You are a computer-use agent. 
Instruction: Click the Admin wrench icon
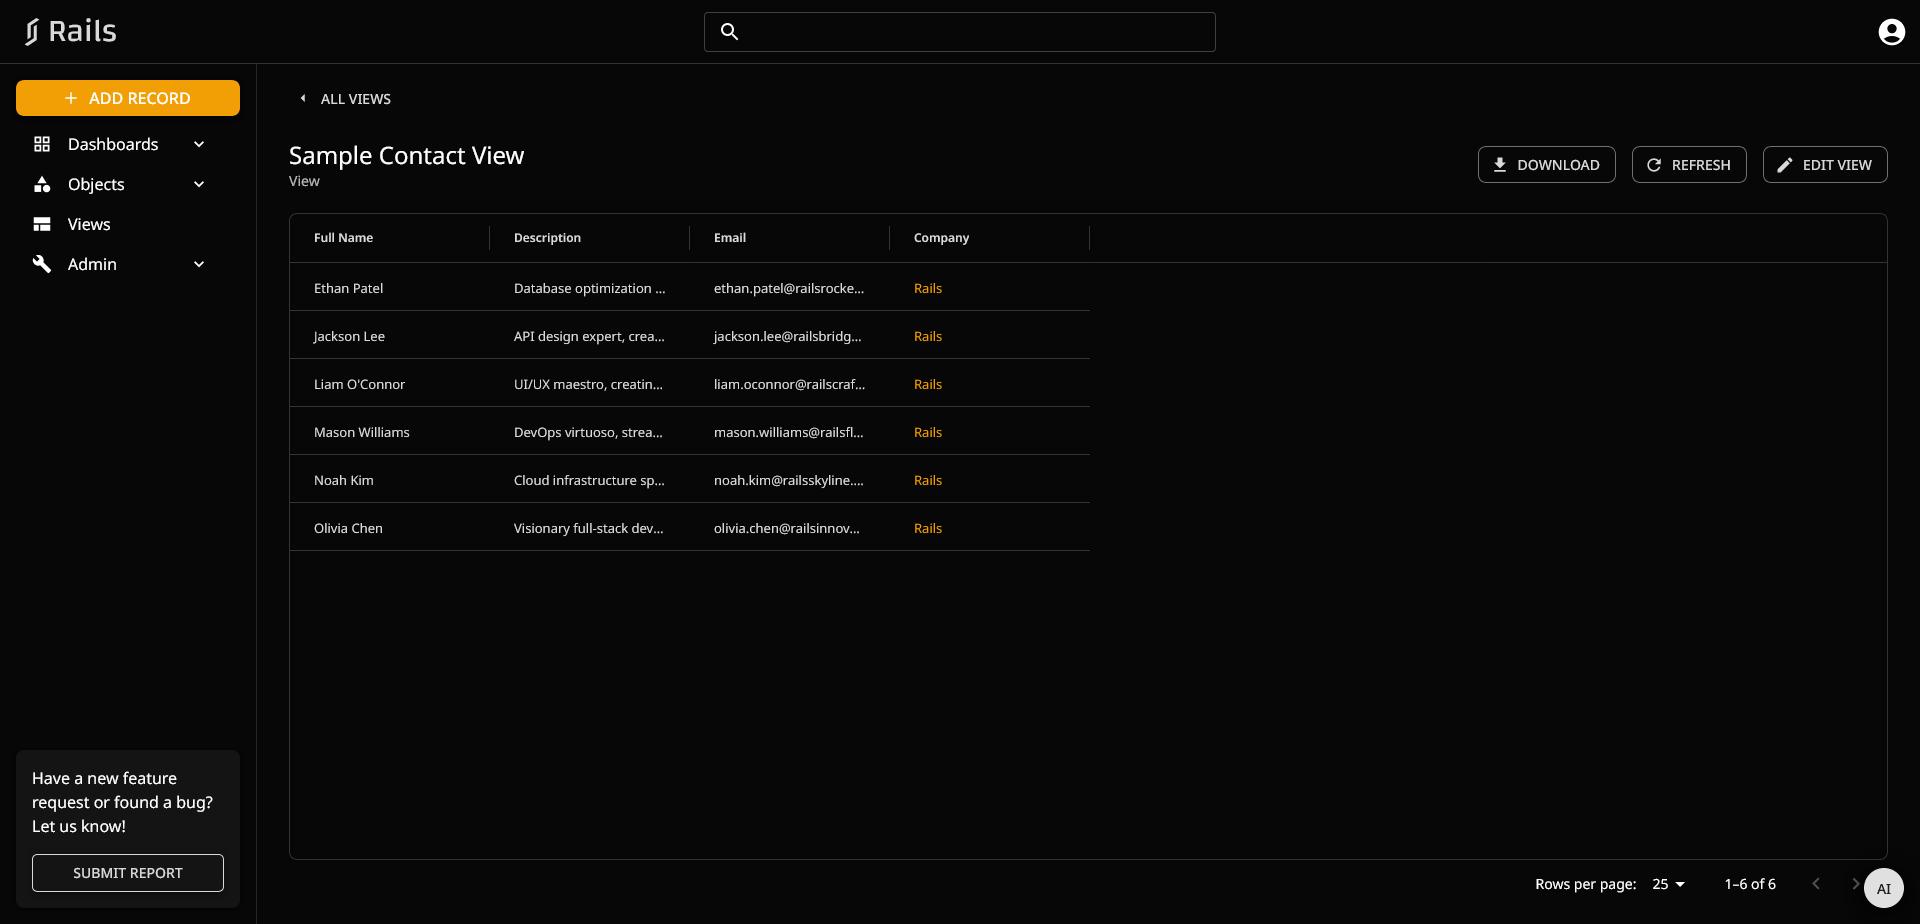coord(42,264)
